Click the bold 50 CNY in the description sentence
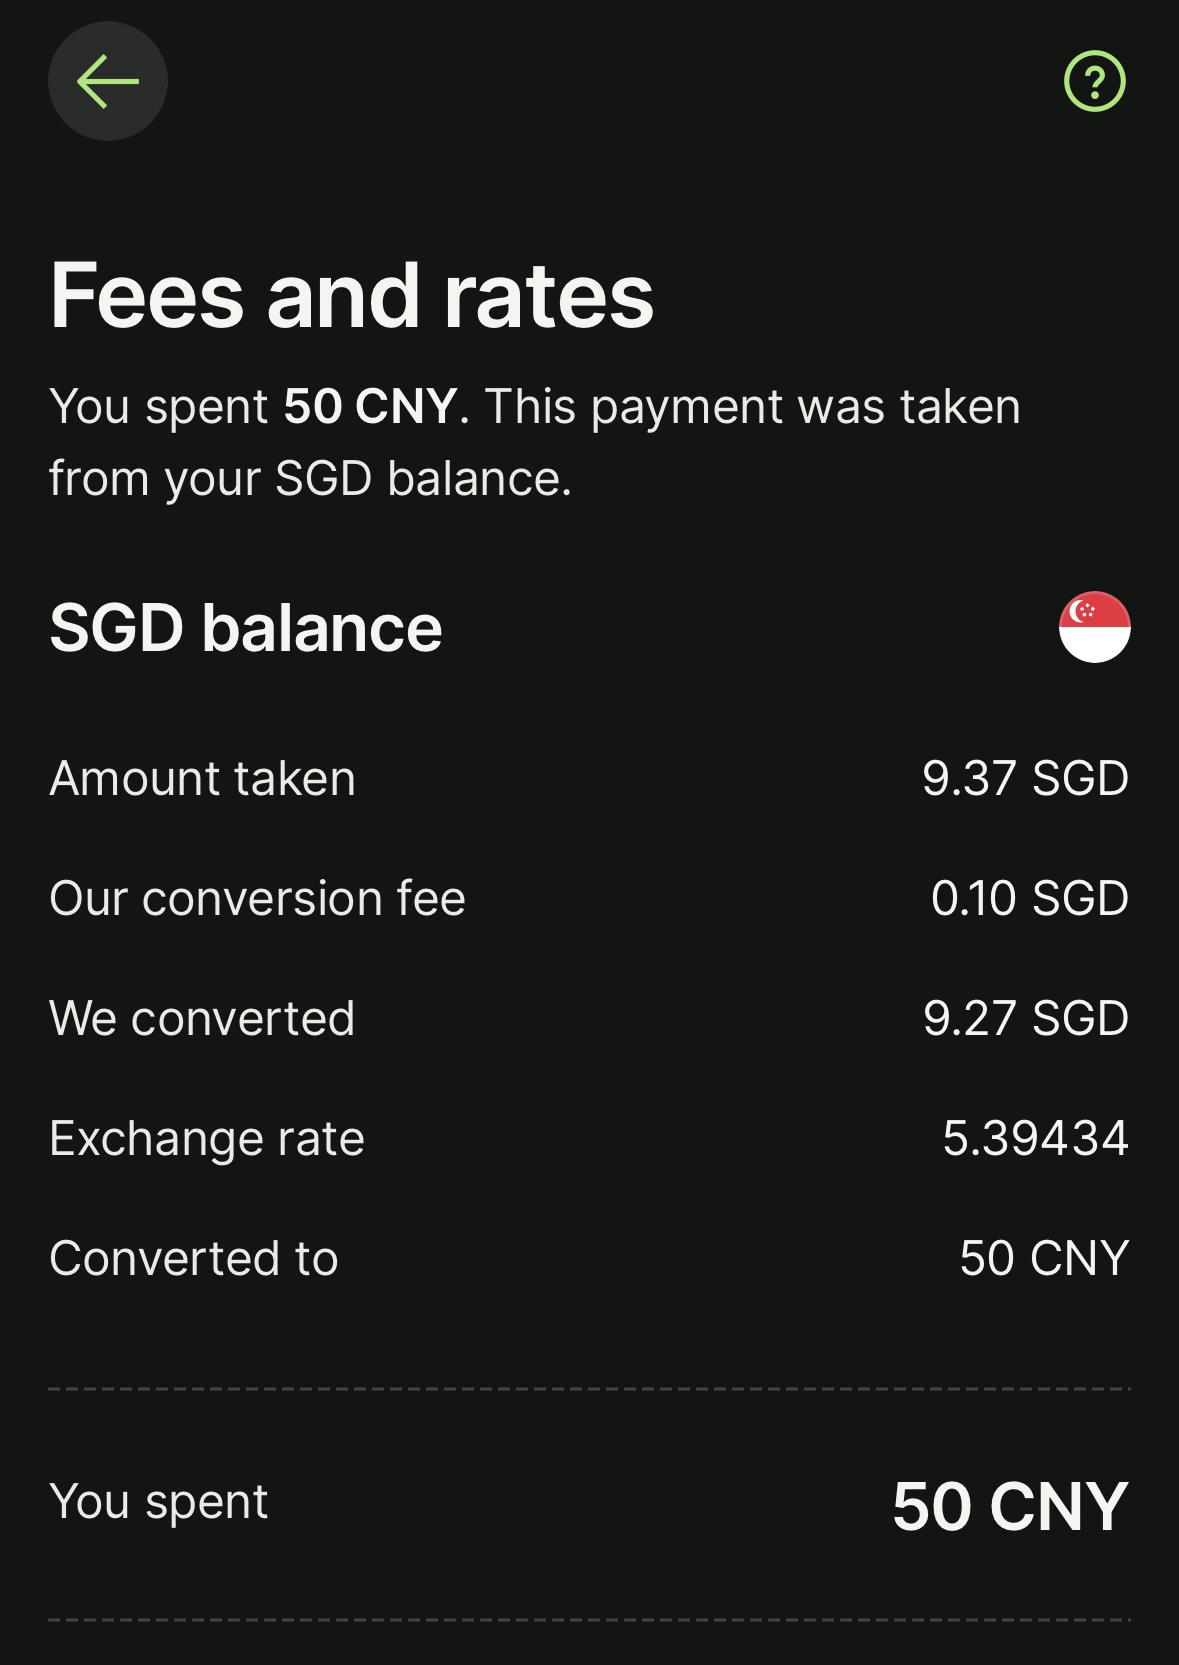 [x=370, y=406]
